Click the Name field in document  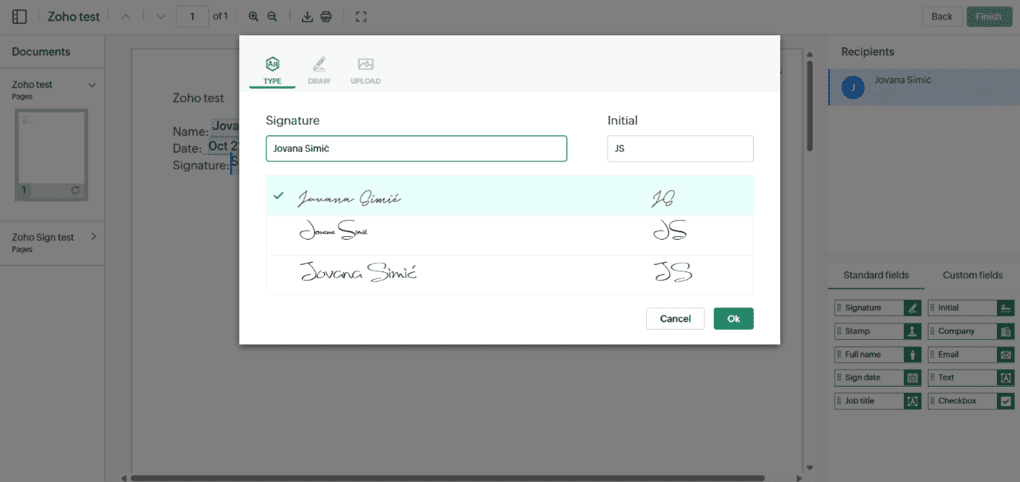pos(226,126)
